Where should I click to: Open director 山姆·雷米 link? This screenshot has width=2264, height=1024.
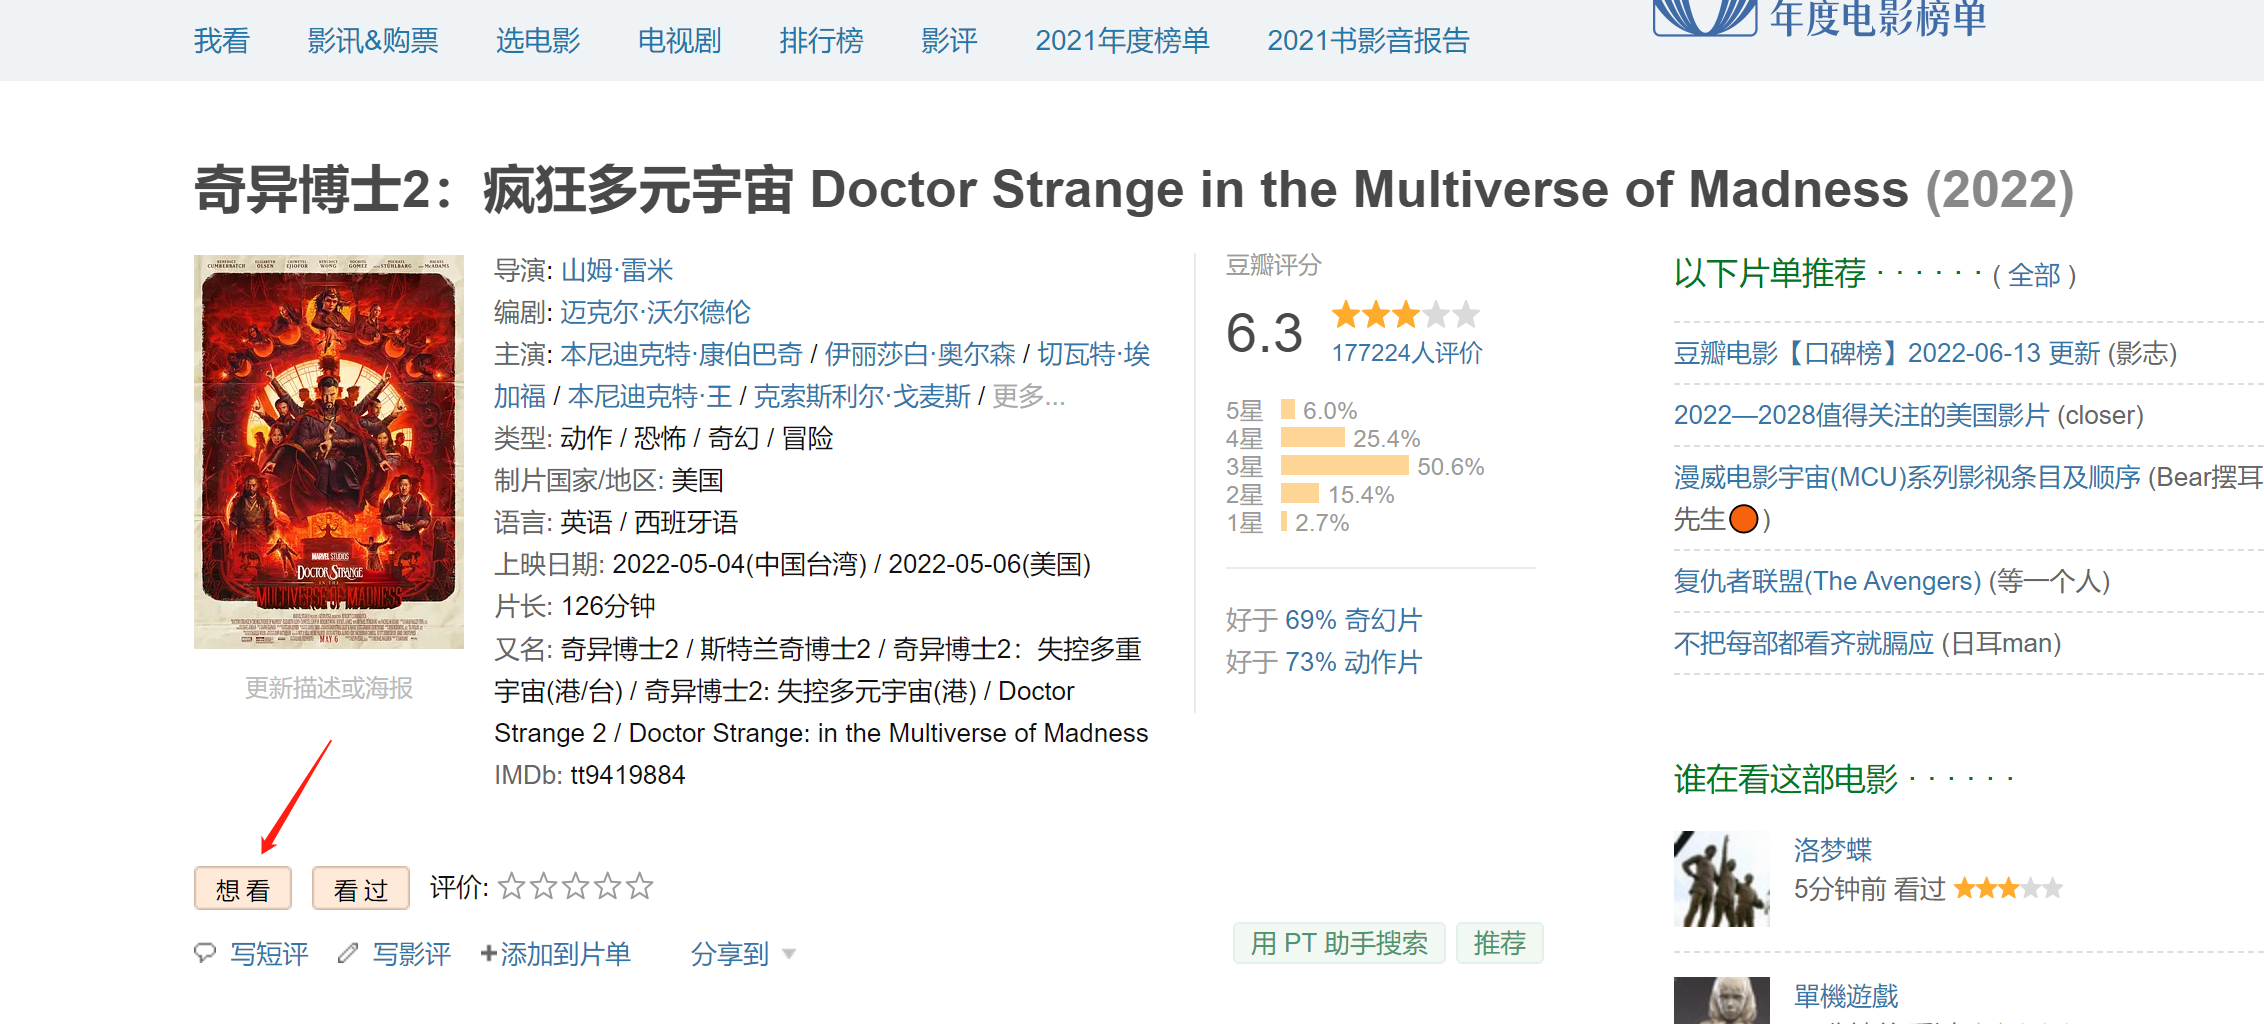(x=617, y=270)
